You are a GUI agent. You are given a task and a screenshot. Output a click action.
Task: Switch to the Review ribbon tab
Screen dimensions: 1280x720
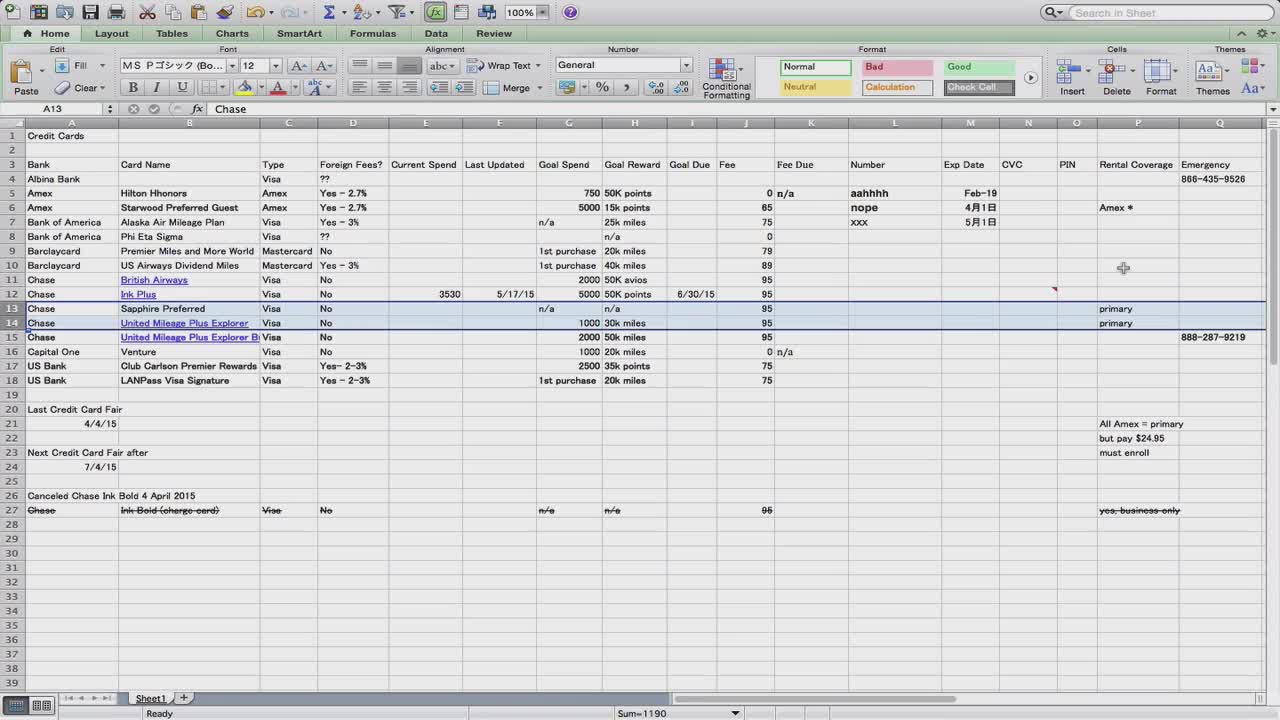coord(494,34)
